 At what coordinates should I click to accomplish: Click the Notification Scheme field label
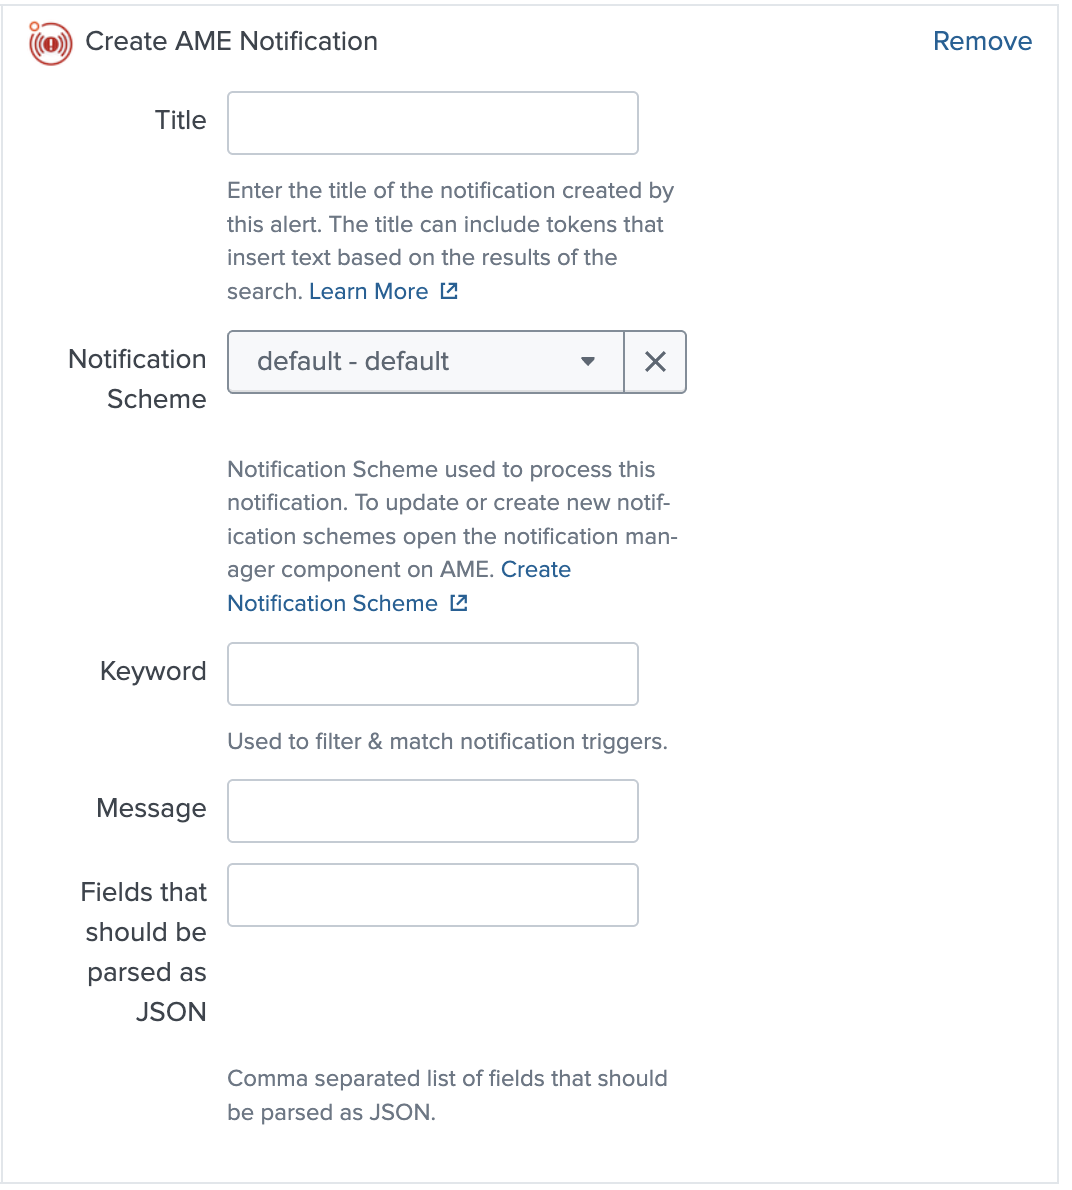[137, 378]
